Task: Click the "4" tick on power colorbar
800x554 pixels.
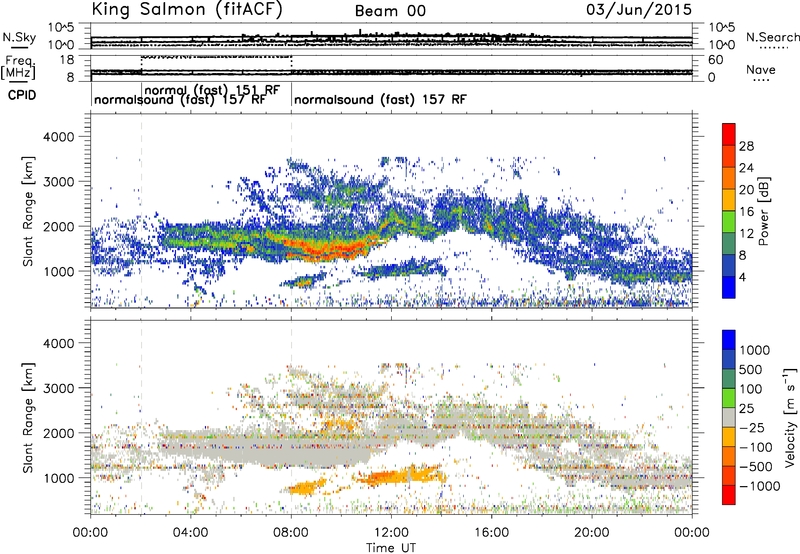Action: (x=742, y=278)
